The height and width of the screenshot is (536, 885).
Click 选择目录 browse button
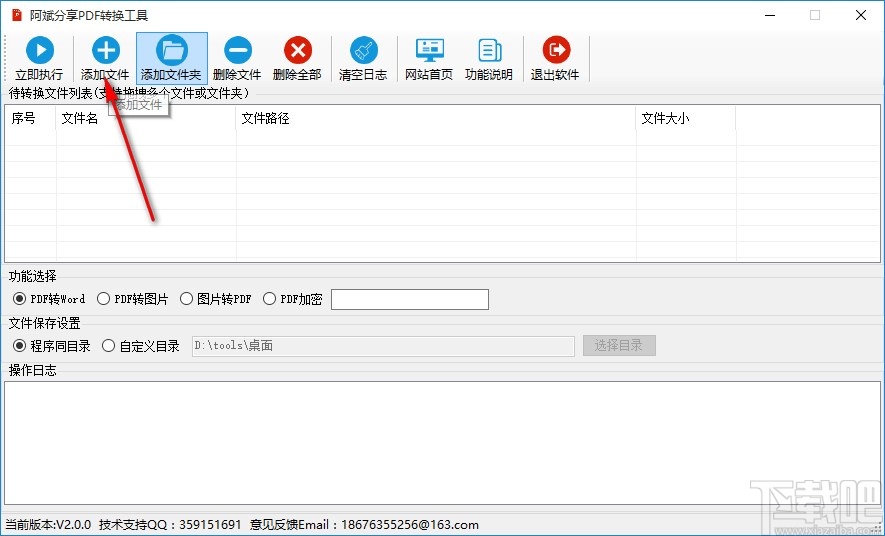pos(619,346)
